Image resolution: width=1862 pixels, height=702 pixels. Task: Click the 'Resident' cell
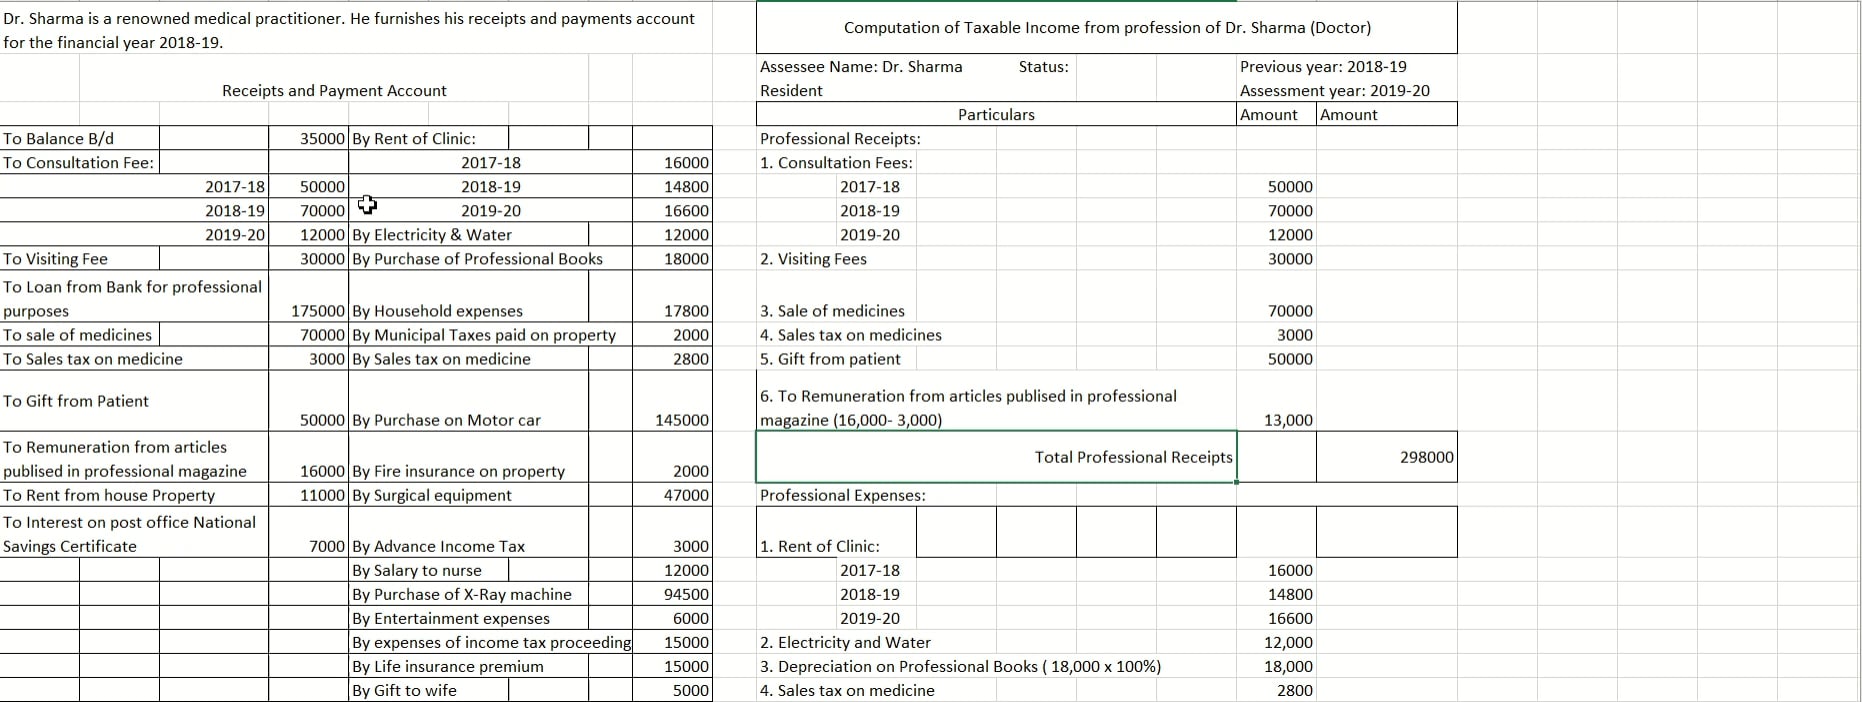(x=791, y=91)
